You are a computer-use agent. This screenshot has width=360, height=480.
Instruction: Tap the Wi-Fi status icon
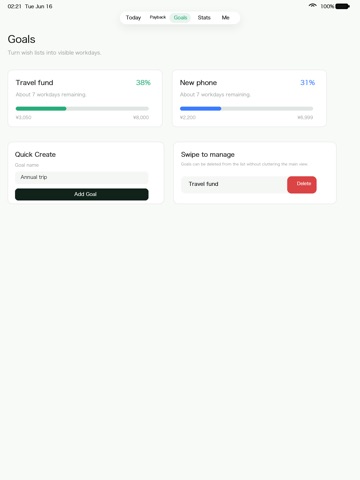(x=312, y=6)
